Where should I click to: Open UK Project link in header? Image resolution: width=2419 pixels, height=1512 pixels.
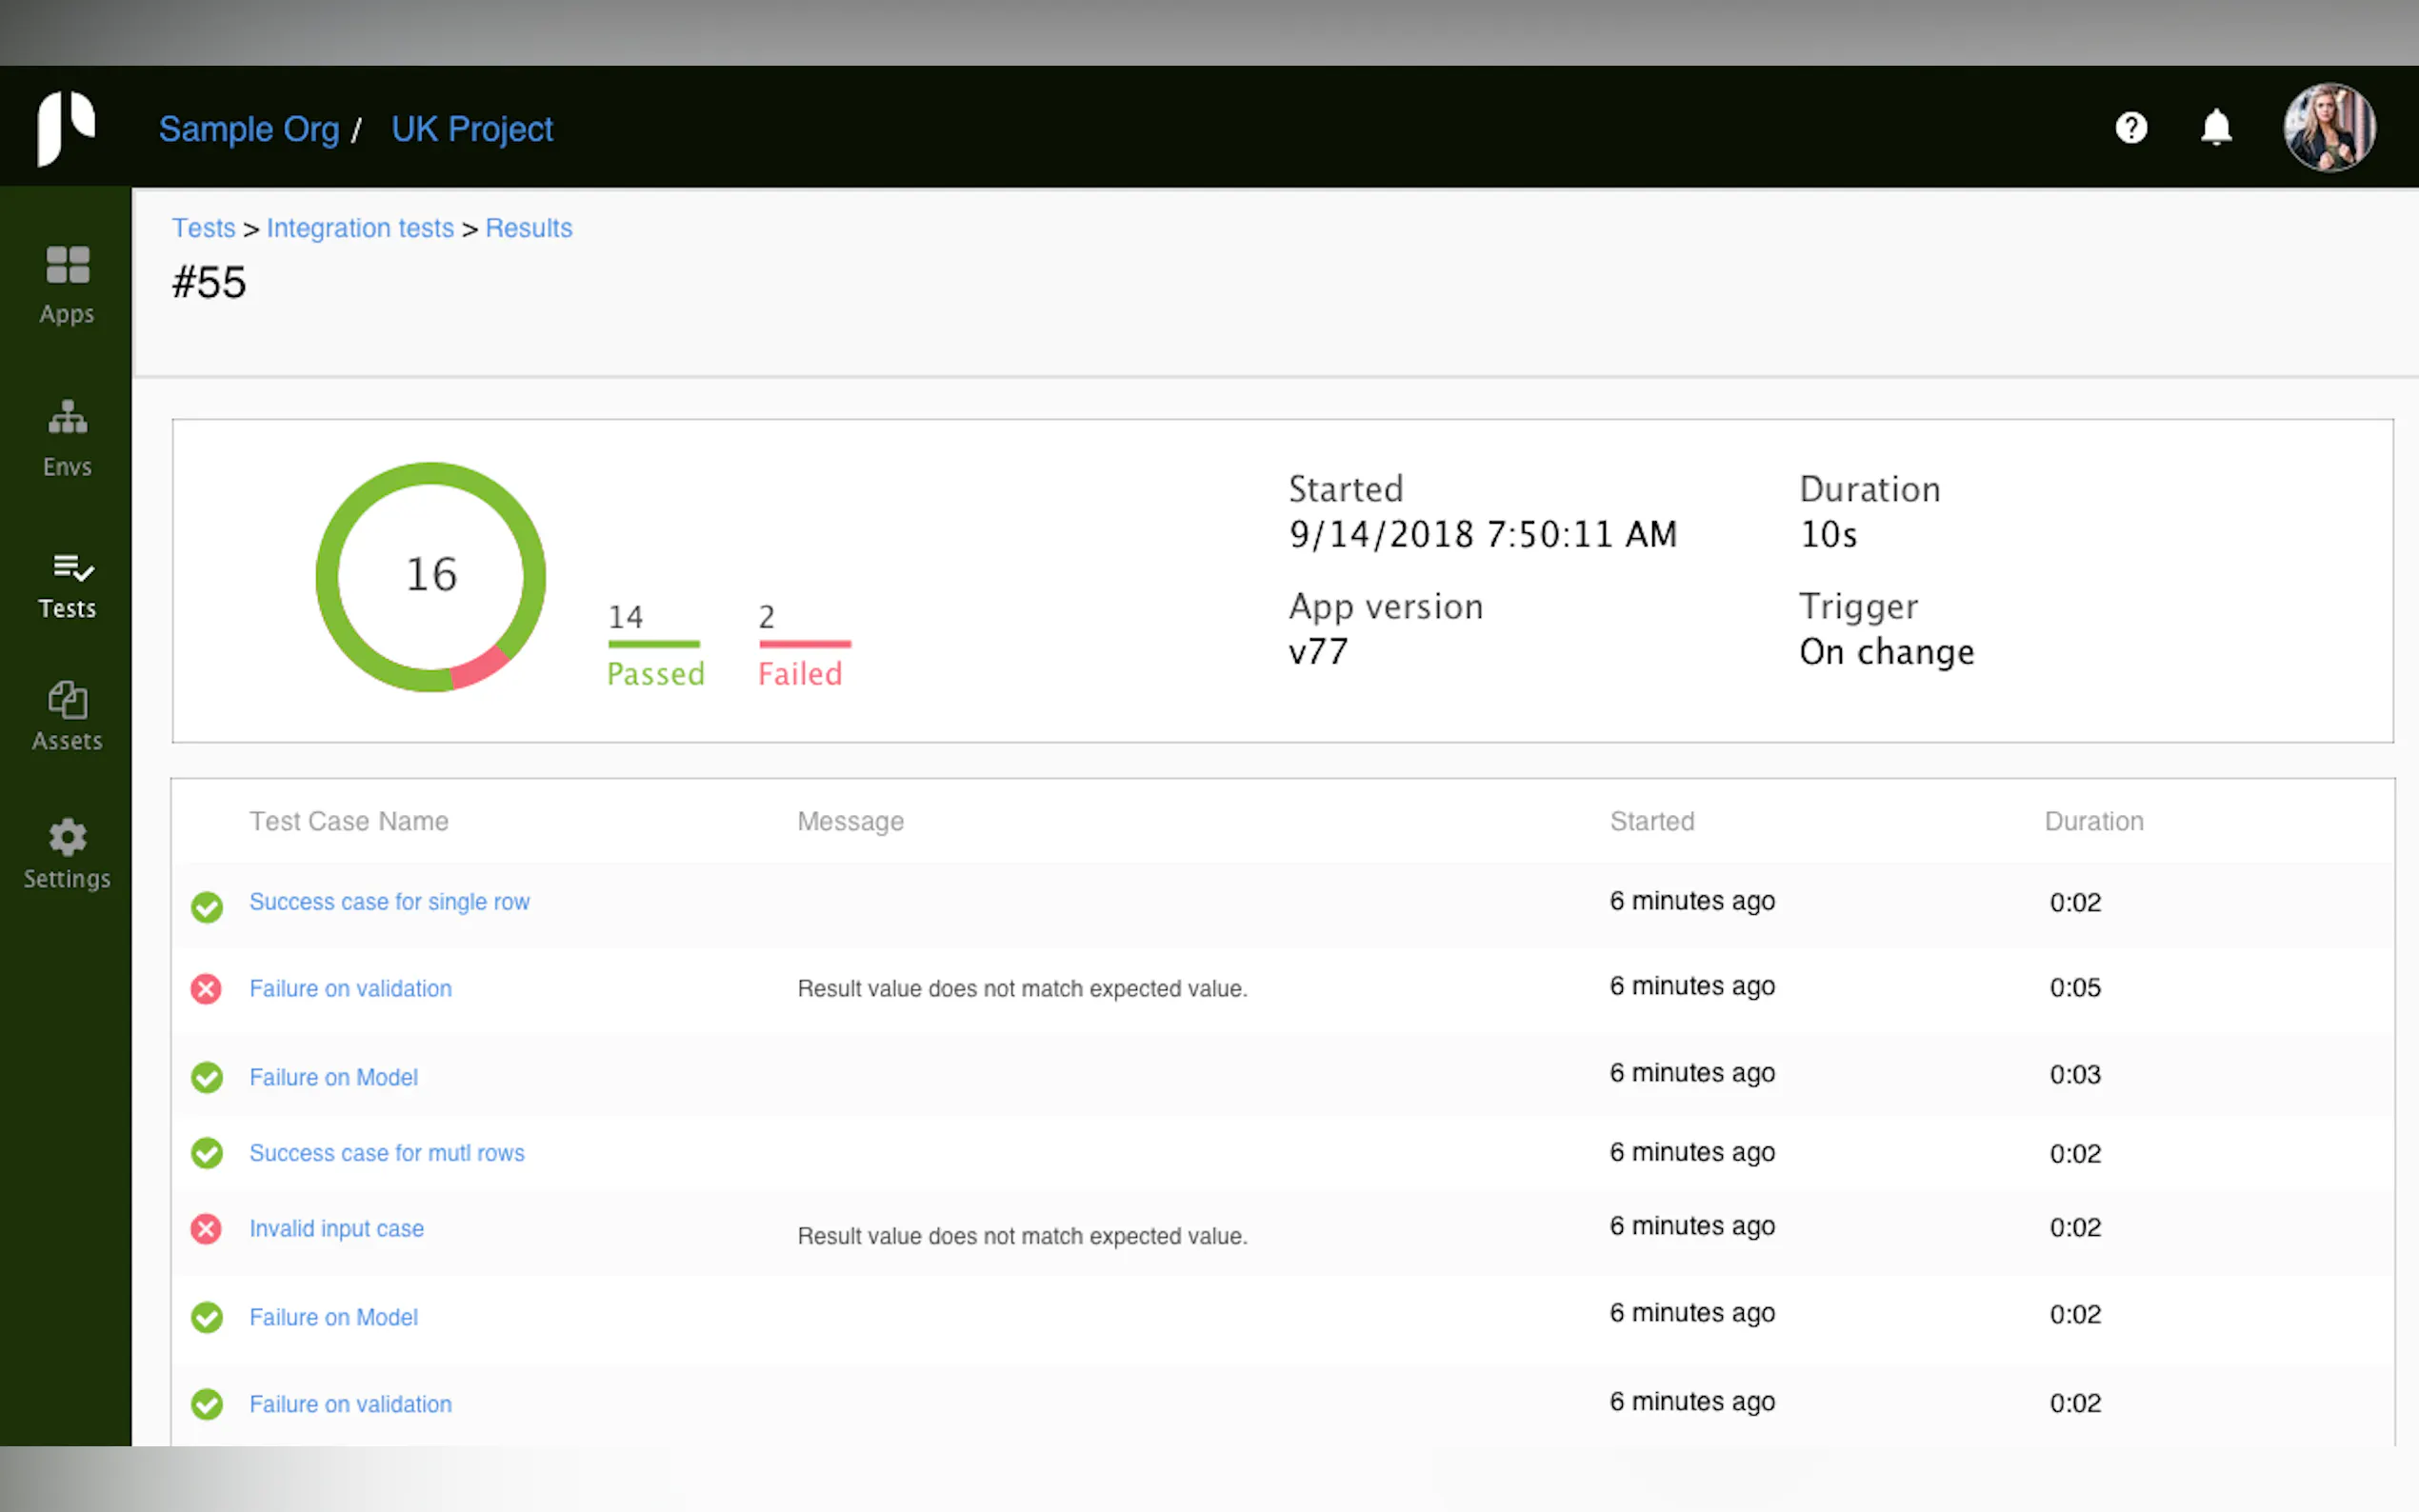pos(471,129)
